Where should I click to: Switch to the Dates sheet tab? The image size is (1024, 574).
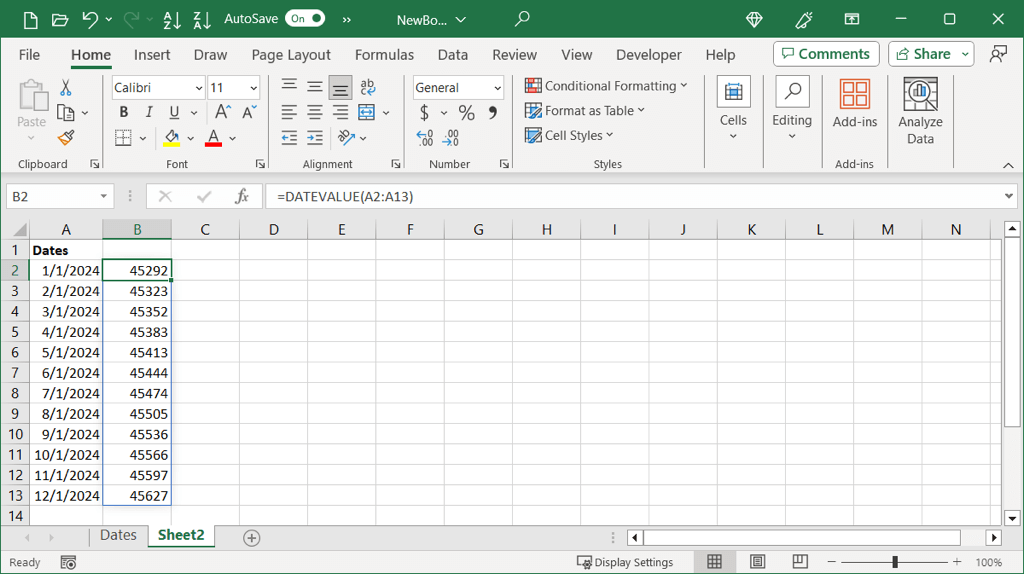click(x=118, y=536)
